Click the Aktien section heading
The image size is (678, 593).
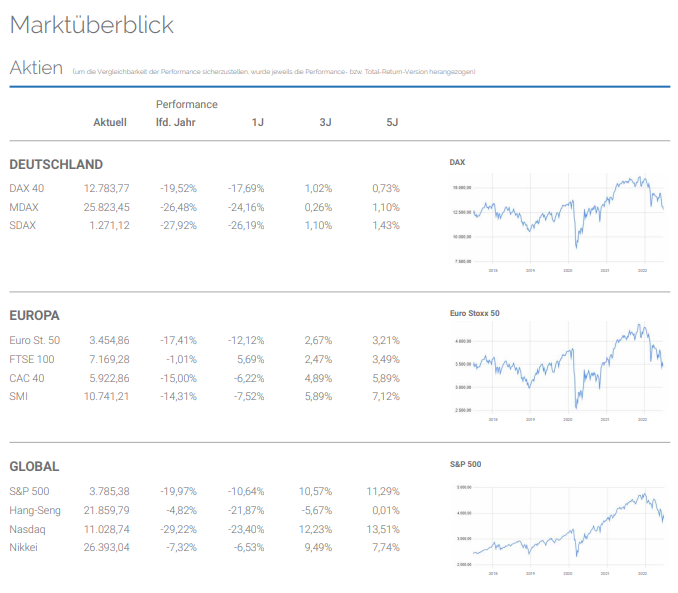[x=36, y=68]
